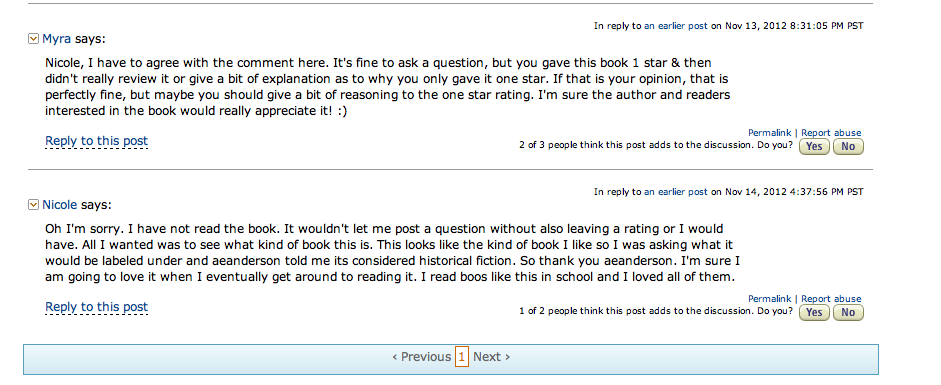The image size is (941, 385).
Task: Open "an earlier post" link above Myra's comment
Action: (676, 26)
